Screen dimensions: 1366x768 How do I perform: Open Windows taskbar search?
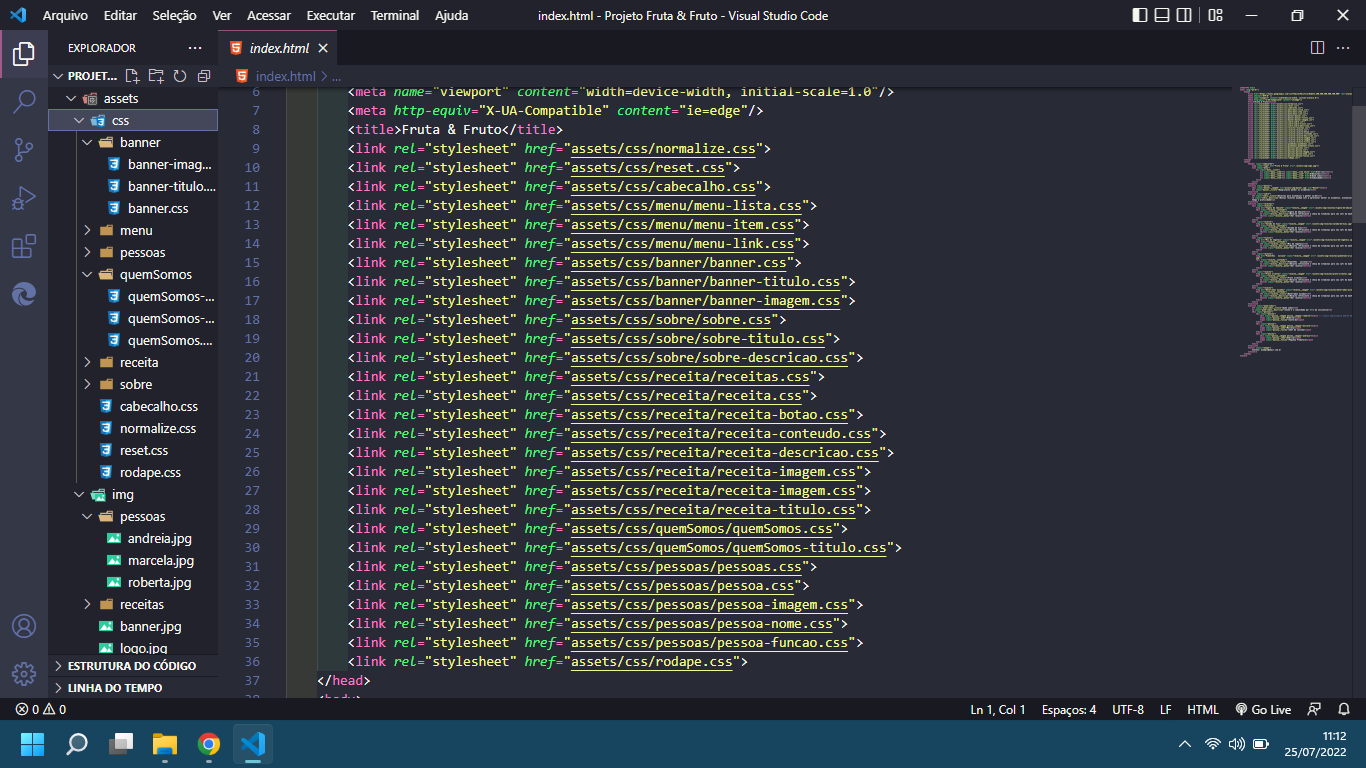77,744
